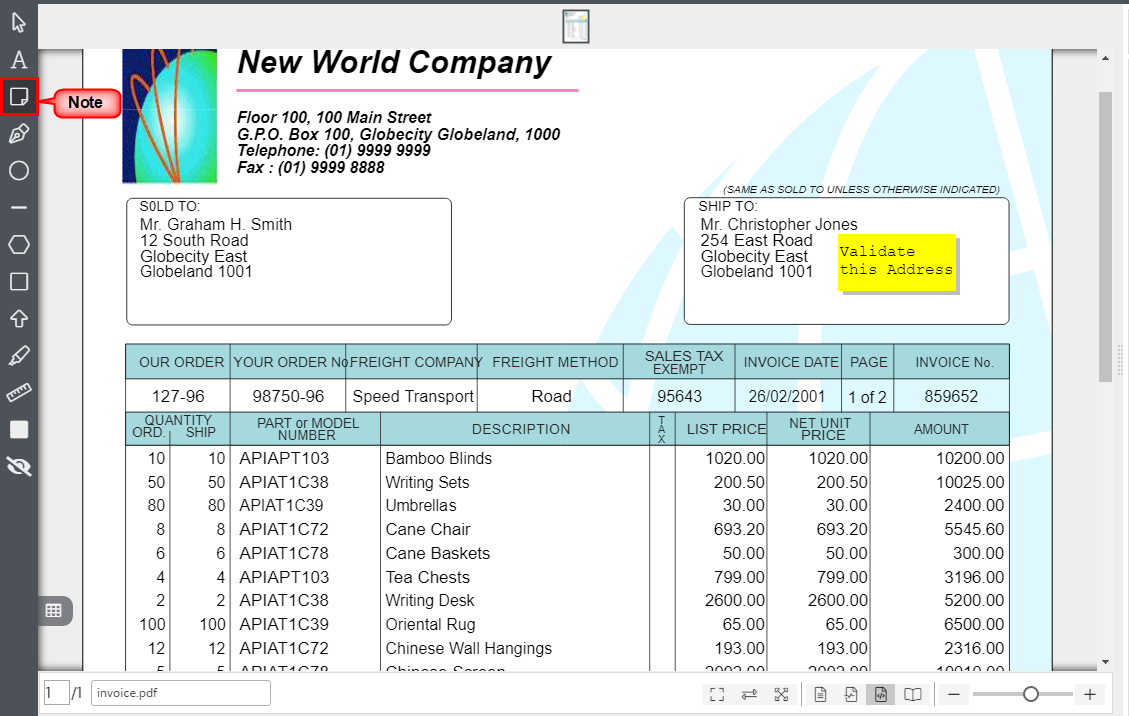
Task: Select the rectangle shape tool
Action: [19, 282]
